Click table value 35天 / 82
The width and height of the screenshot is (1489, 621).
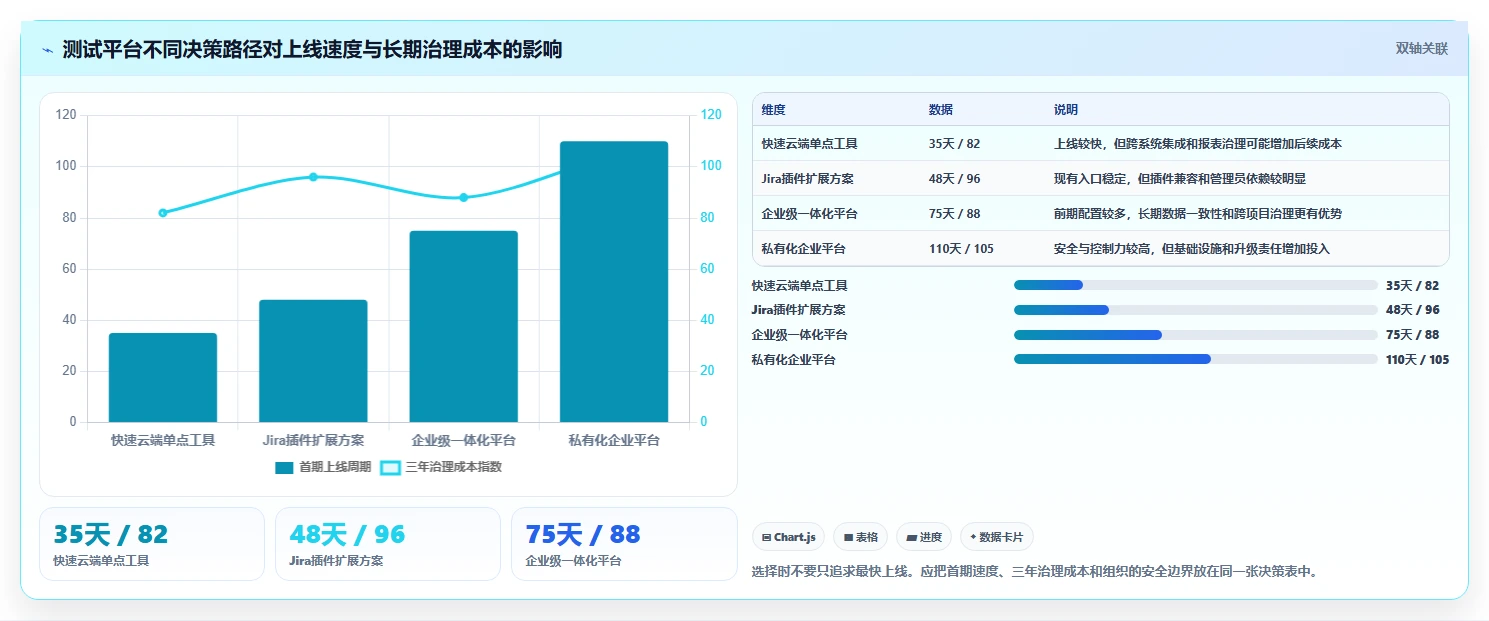coord(954,144)
